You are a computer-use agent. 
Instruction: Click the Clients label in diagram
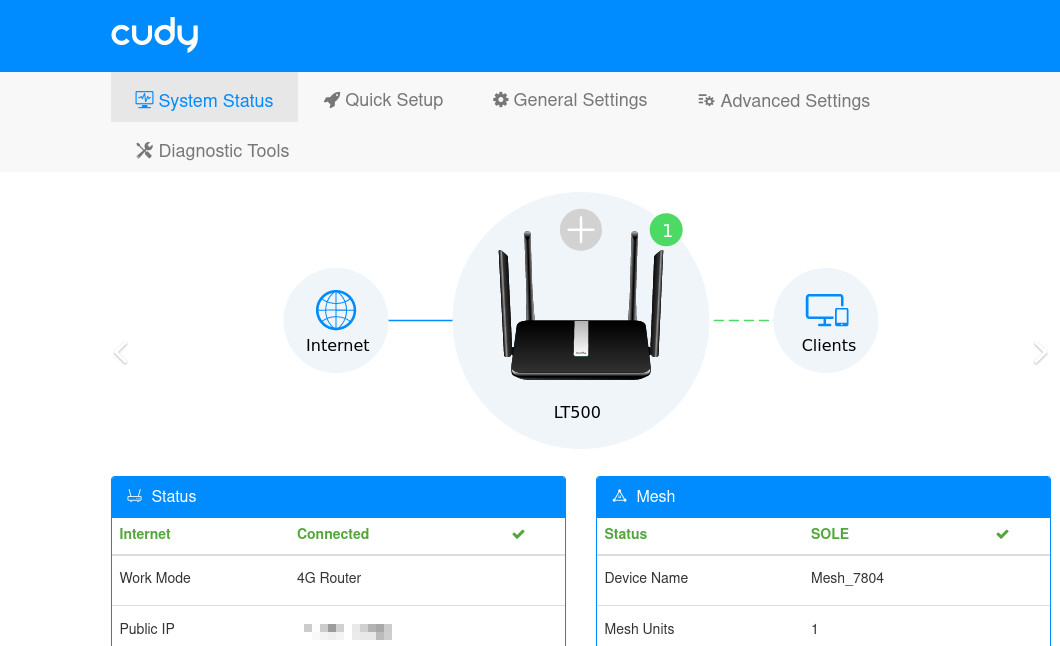(829, 345)
